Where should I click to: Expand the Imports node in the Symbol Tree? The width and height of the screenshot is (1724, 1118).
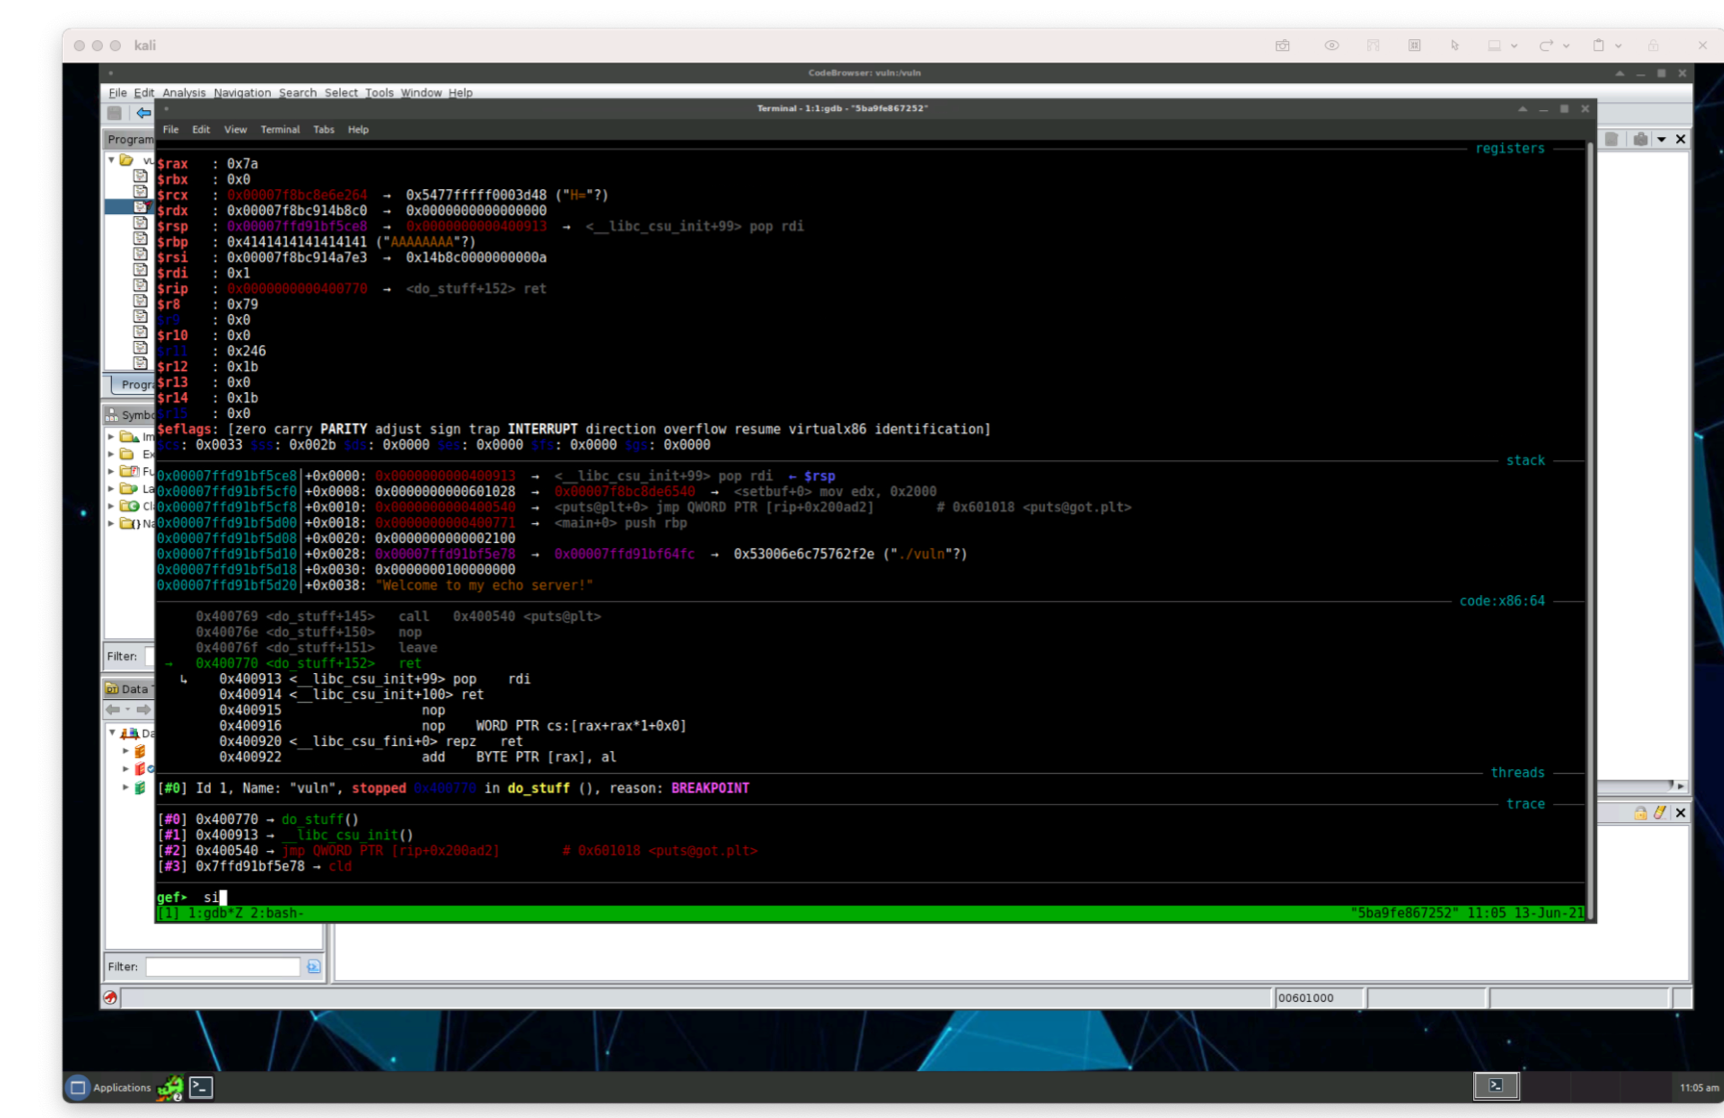(x=110, y=436)
